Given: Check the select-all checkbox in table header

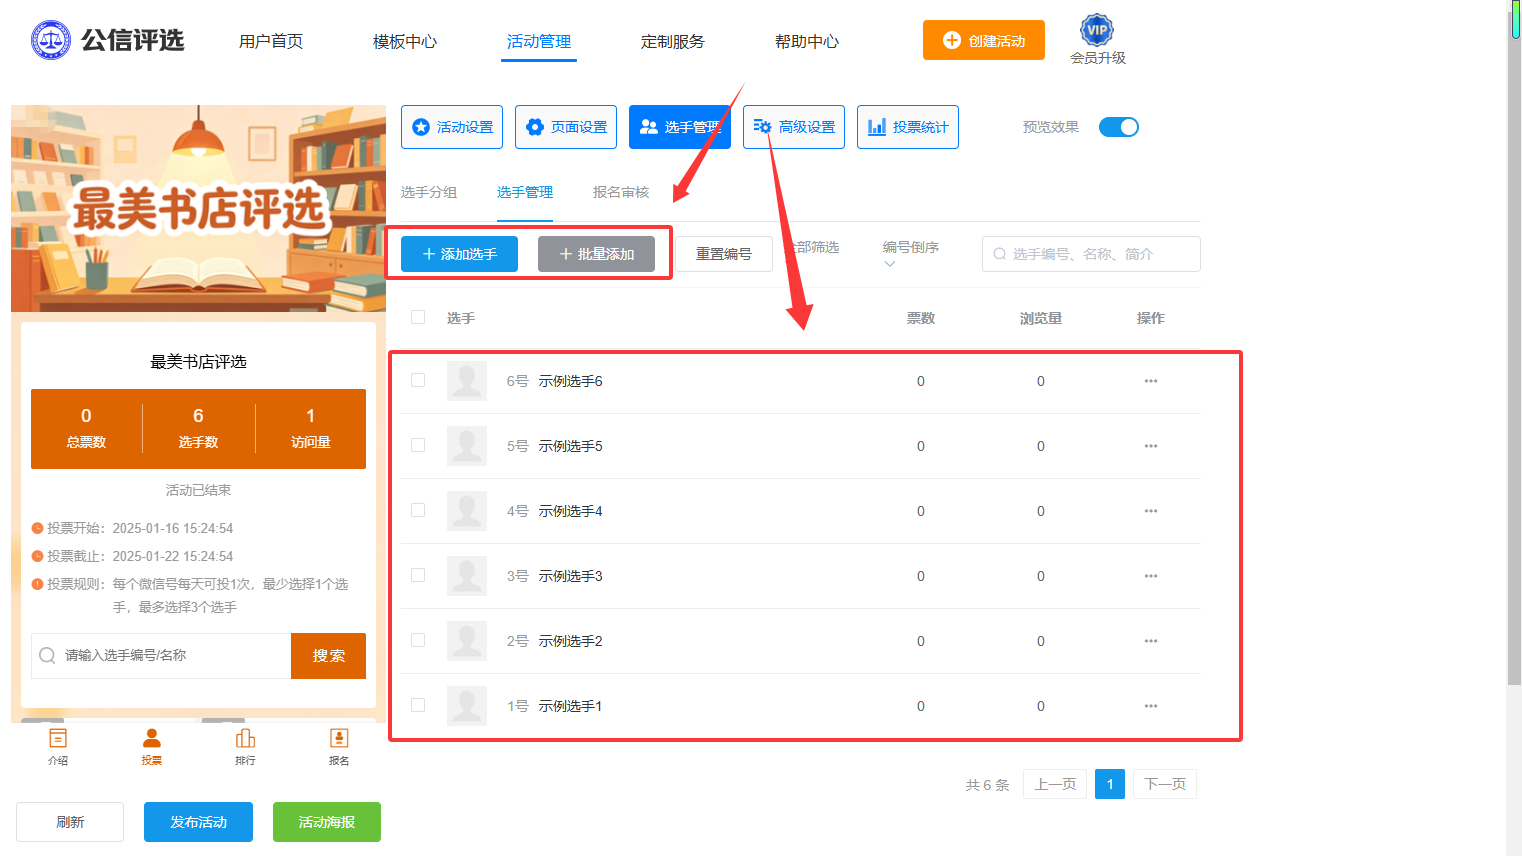Looking at the screenshot, I should [418, 317].
